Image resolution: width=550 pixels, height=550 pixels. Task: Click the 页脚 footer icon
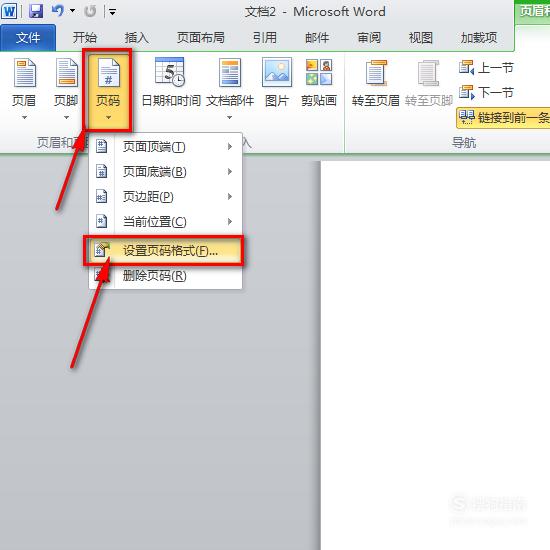tap(66, 73)
